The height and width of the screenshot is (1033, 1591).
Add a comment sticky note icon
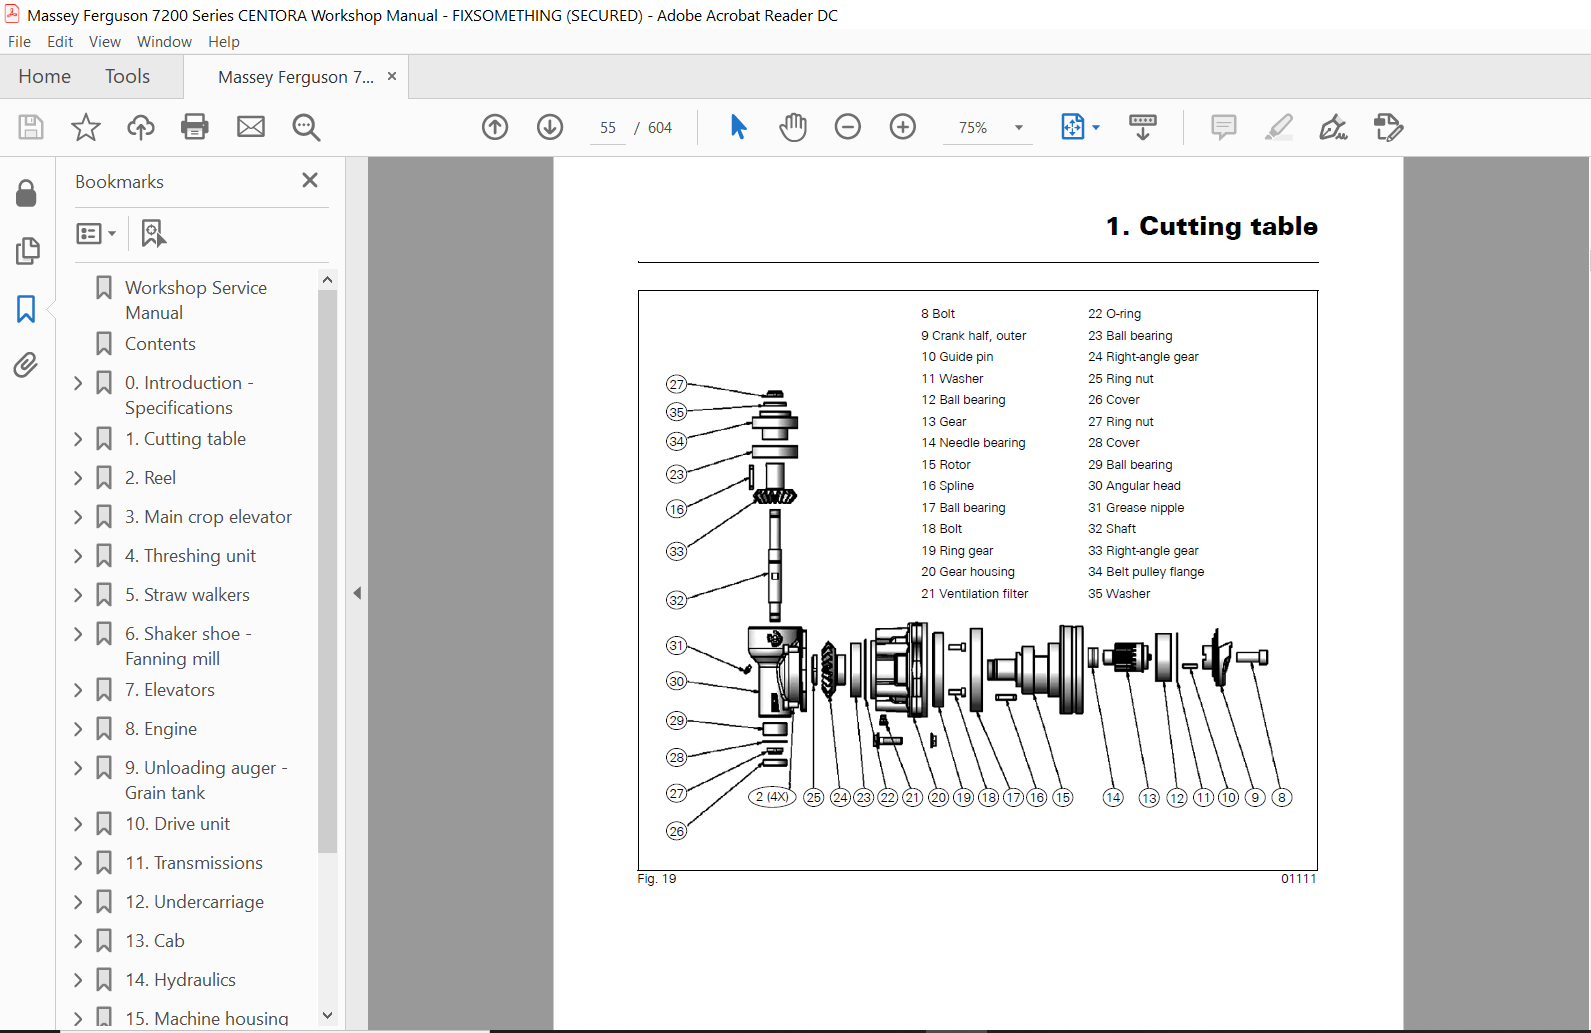pyautogui.click(x=1224, y=127)
